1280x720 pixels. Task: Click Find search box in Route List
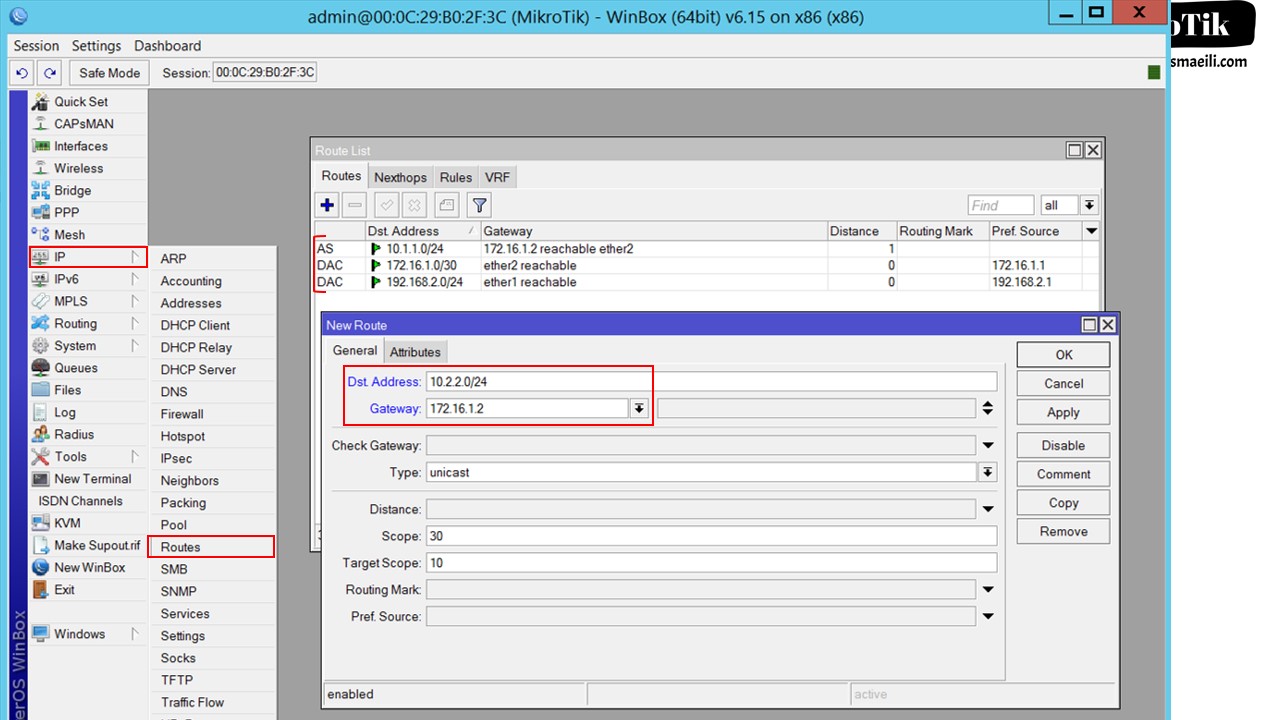(x=1001, y=205)
